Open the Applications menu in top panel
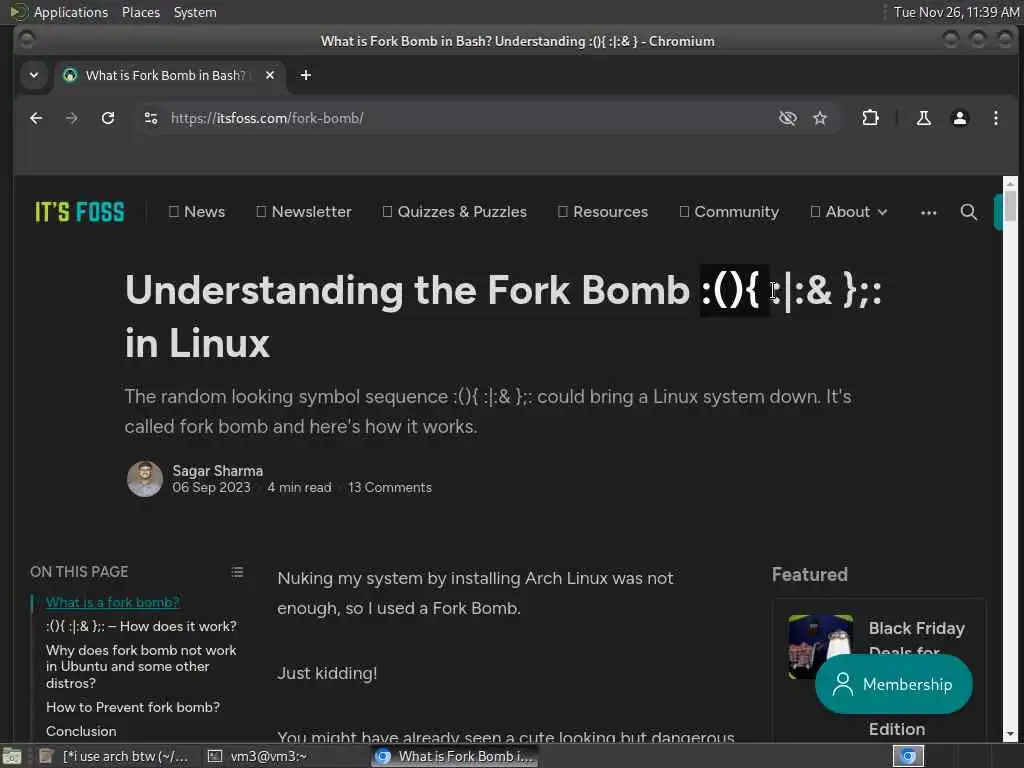The image size is (1024, 768). point(71,12)
